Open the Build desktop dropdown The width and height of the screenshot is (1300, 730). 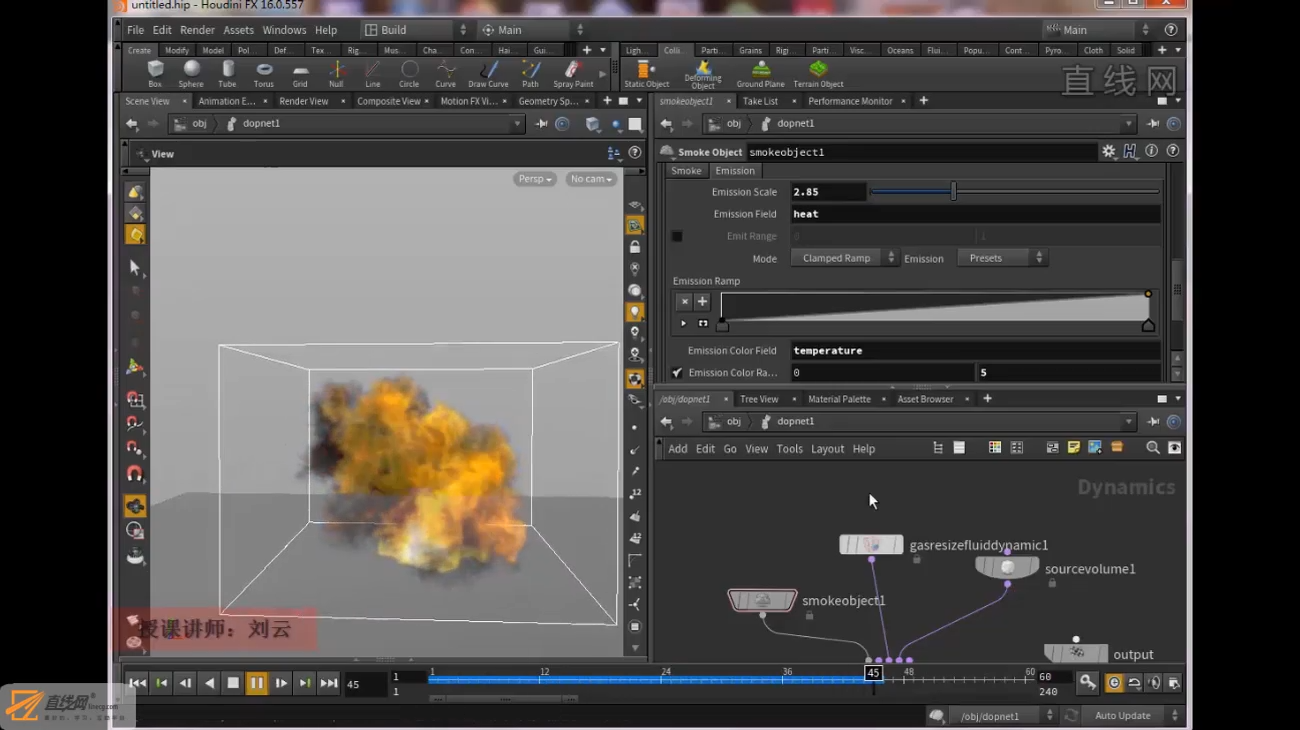click(x=415, y=30)
